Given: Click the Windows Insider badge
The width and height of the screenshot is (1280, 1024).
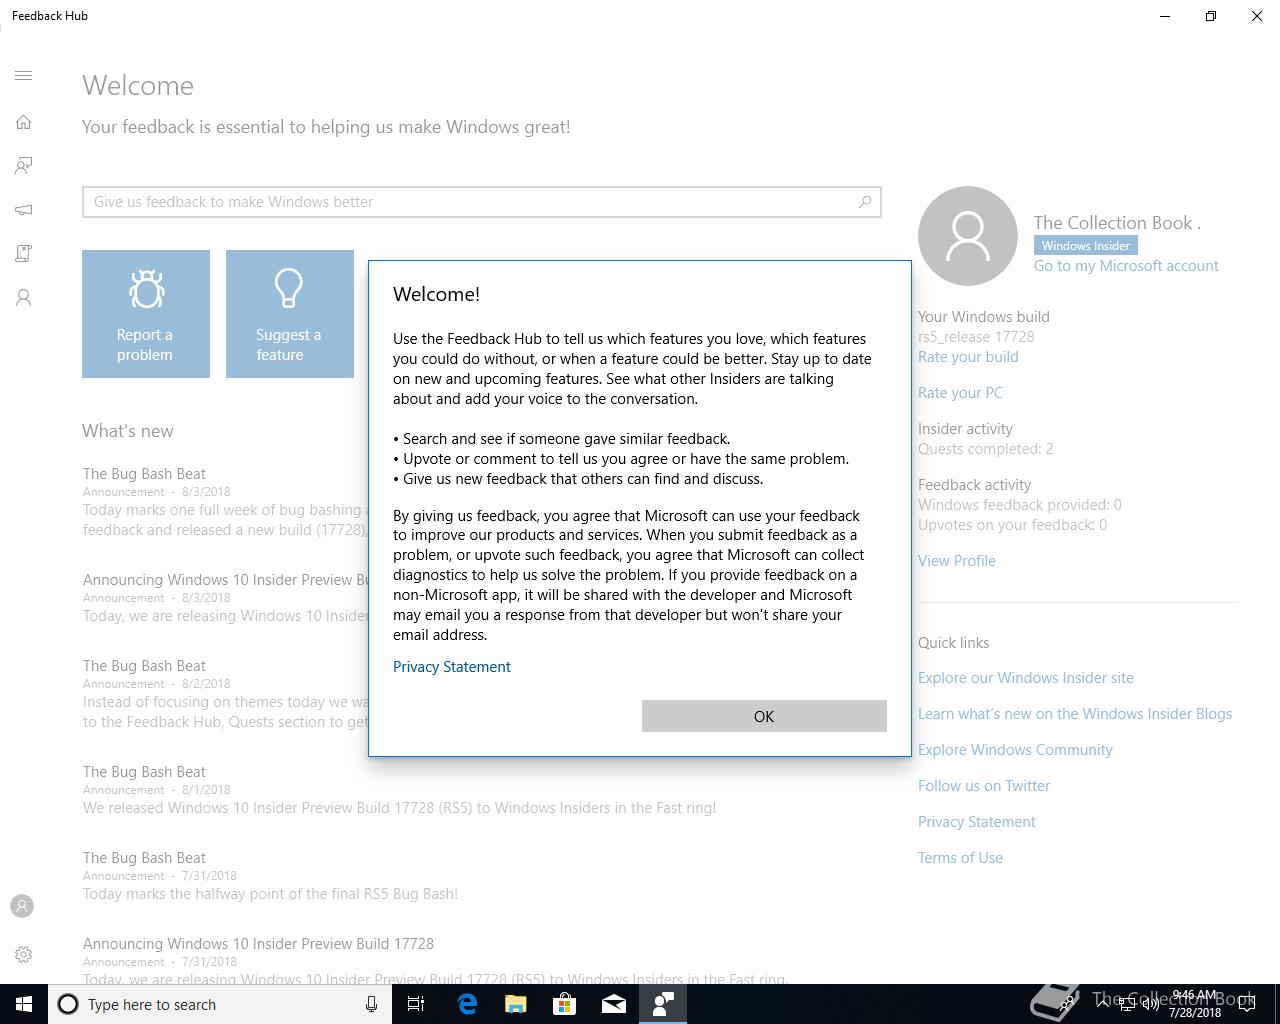Looking at the screenshot, I should 1086,246.
